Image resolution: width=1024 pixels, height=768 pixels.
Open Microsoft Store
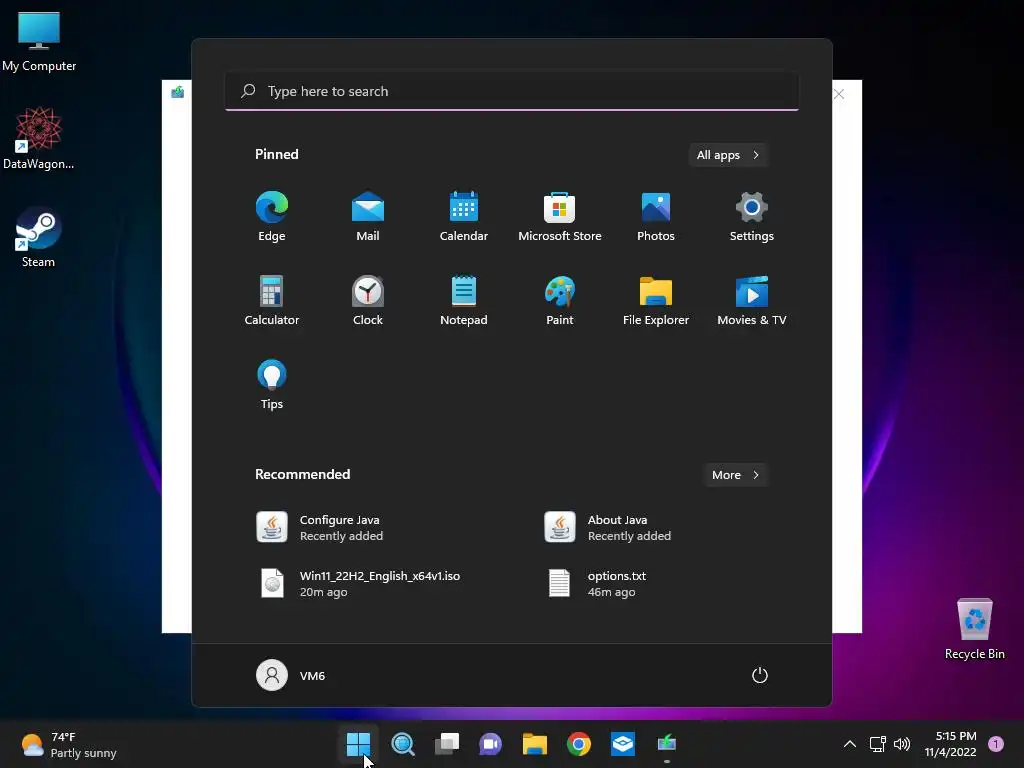coord(560,216)
